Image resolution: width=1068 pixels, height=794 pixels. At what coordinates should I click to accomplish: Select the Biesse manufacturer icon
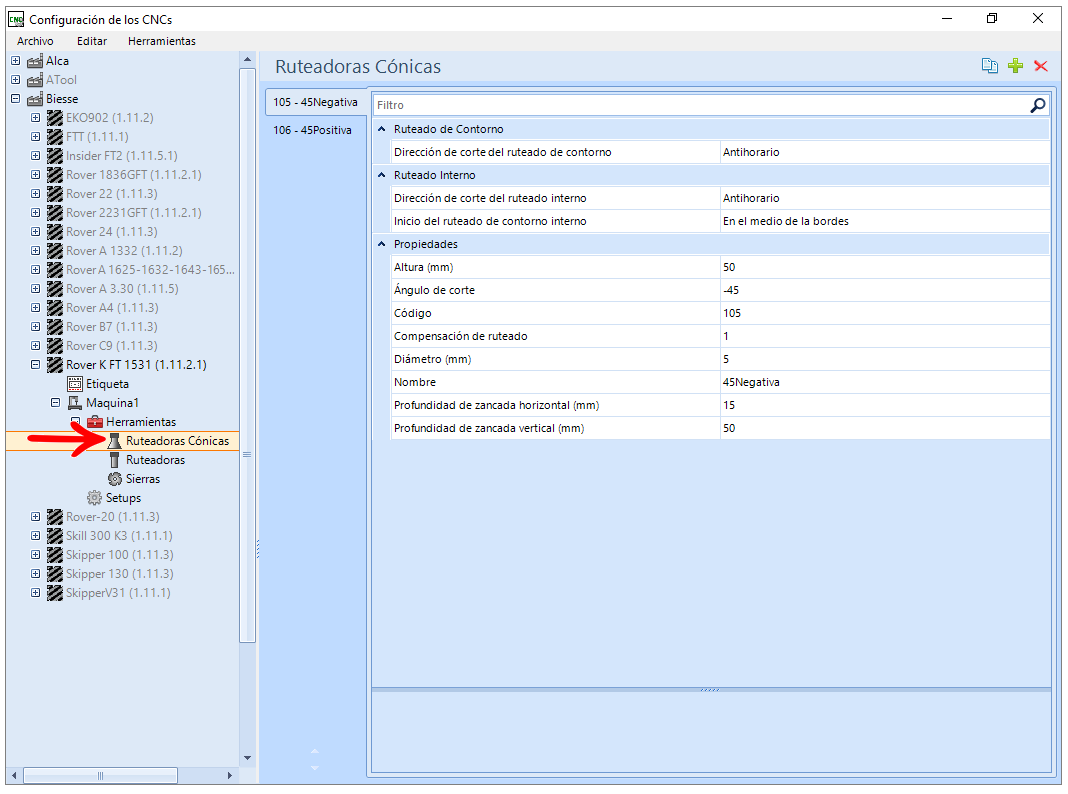tap(35, 99)
